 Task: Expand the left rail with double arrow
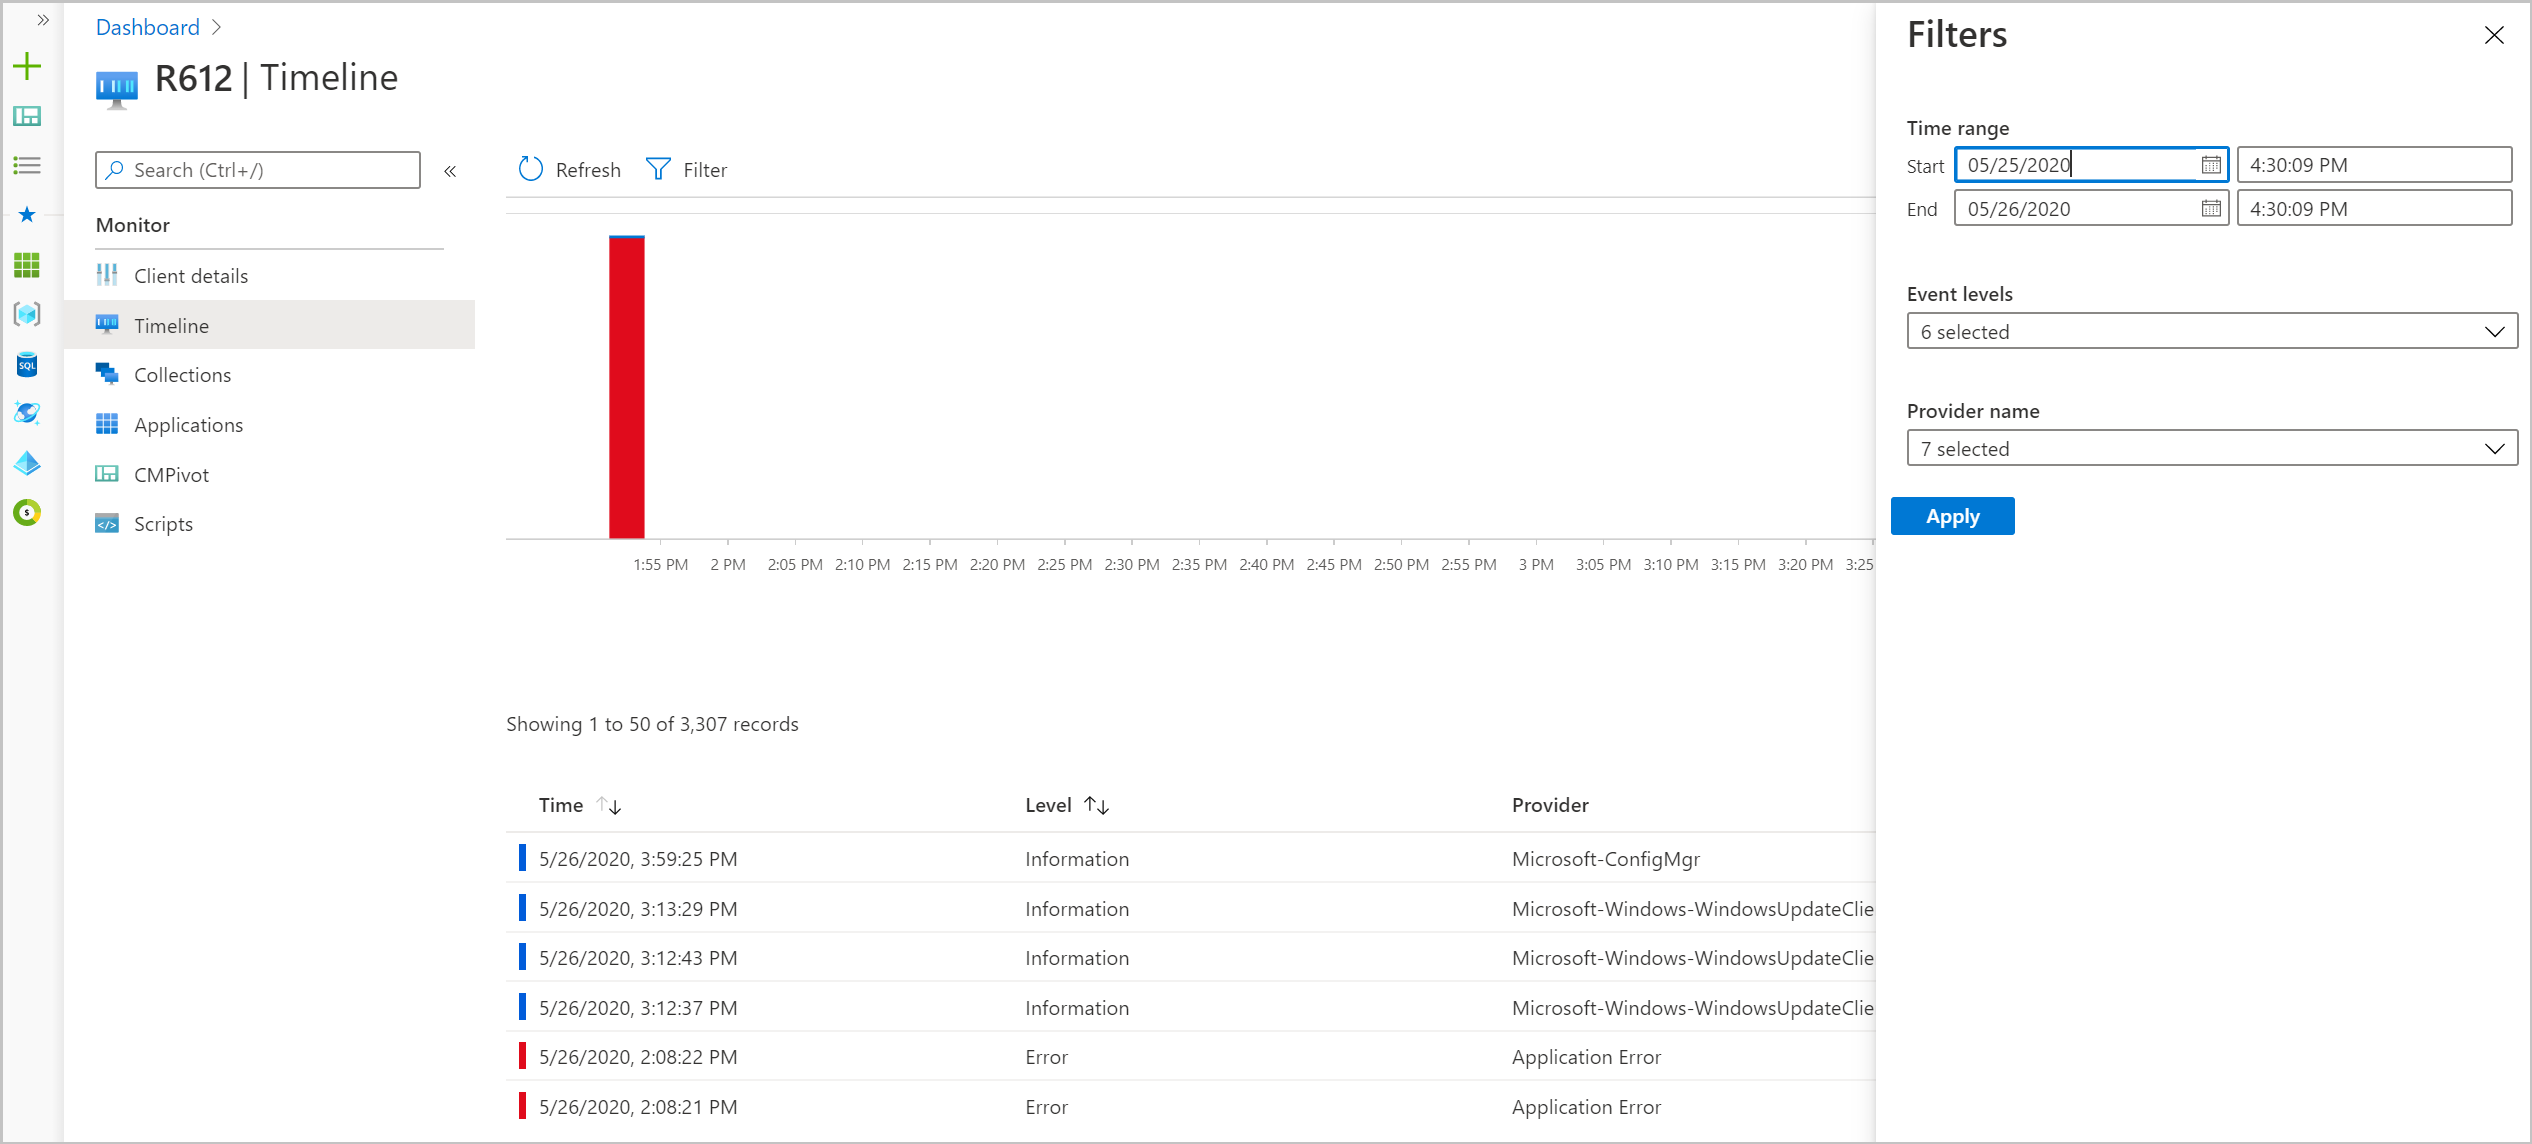coord(43,20)
